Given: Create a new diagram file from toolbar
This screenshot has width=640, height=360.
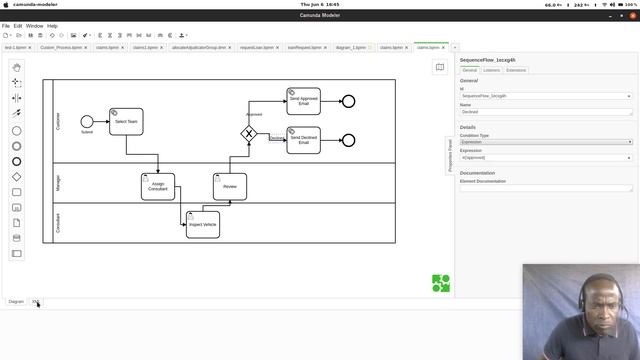Looking at the screenshot, I should point(5,36).
